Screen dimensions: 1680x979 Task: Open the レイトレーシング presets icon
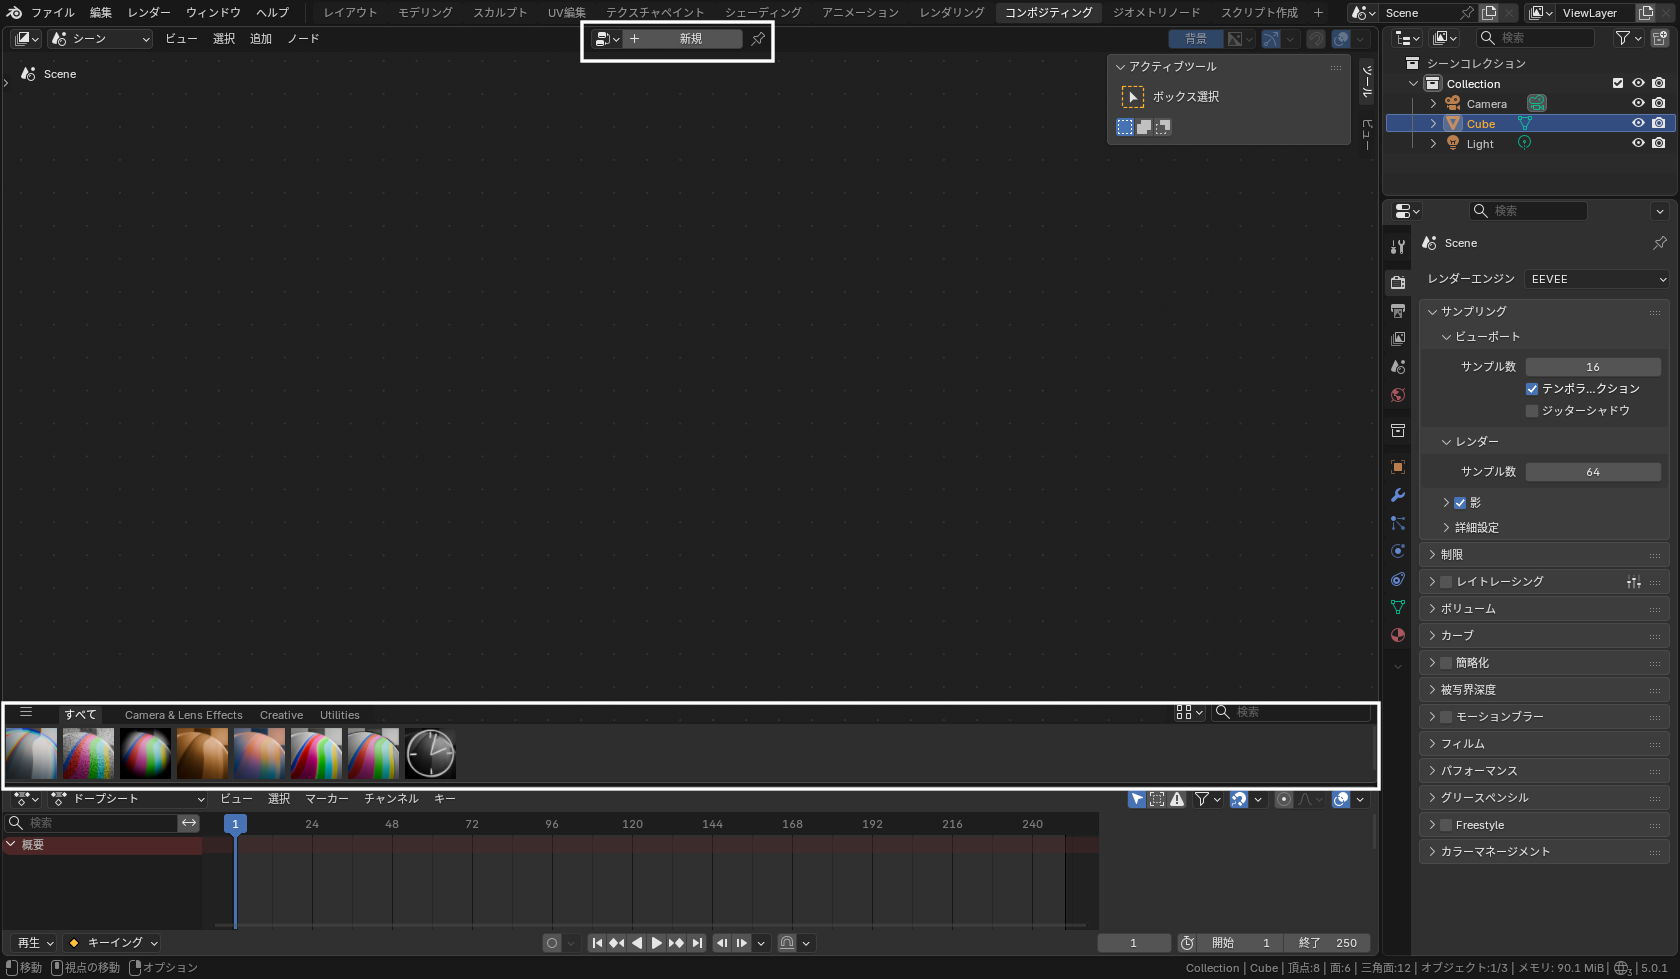[1634, 582]
